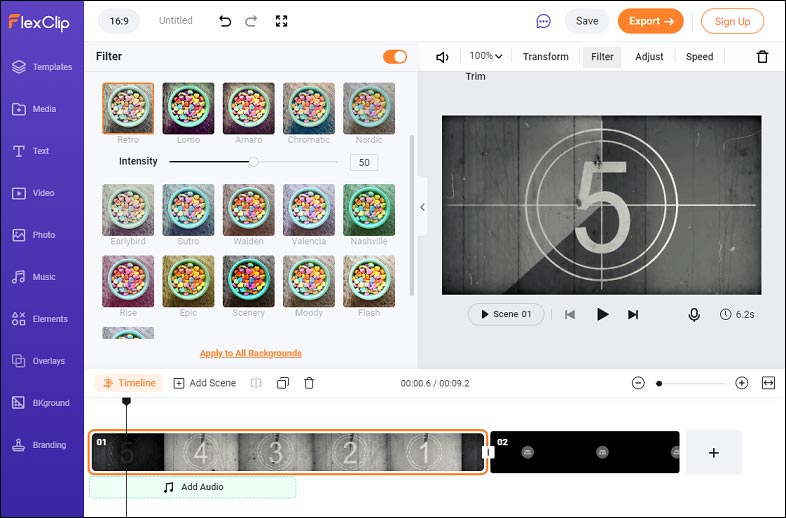This screenshot has width=786, height=518.
Task: Enter fullscreen preview mode
Action: [282, 21]
